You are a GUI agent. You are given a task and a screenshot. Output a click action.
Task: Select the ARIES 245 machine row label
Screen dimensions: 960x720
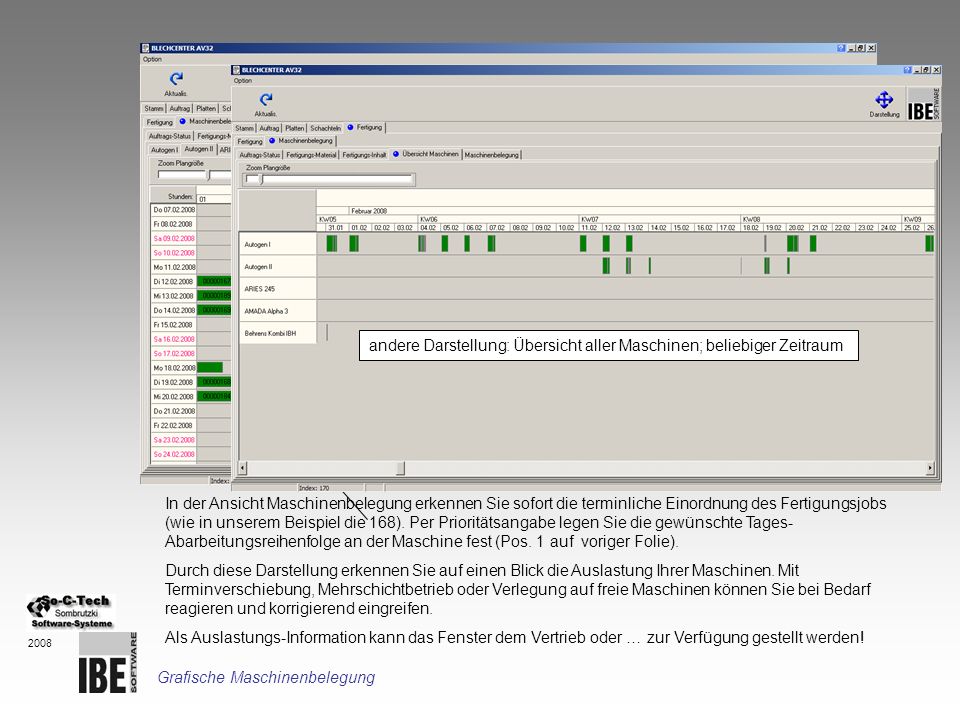coord(277,289)
